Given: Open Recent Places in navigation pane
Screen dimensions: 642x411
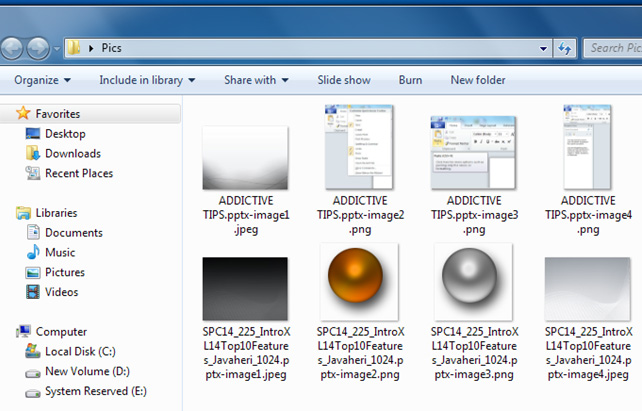Looking at the screenshot, I should tap(79, 173).
